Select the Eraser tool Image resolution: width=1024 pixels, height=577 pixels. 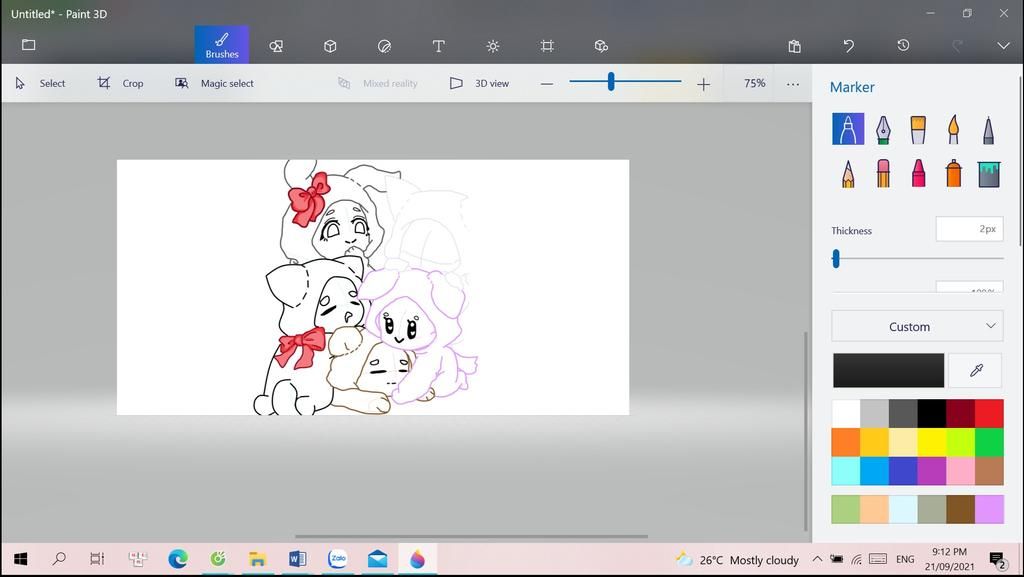[x=883, y=174]
